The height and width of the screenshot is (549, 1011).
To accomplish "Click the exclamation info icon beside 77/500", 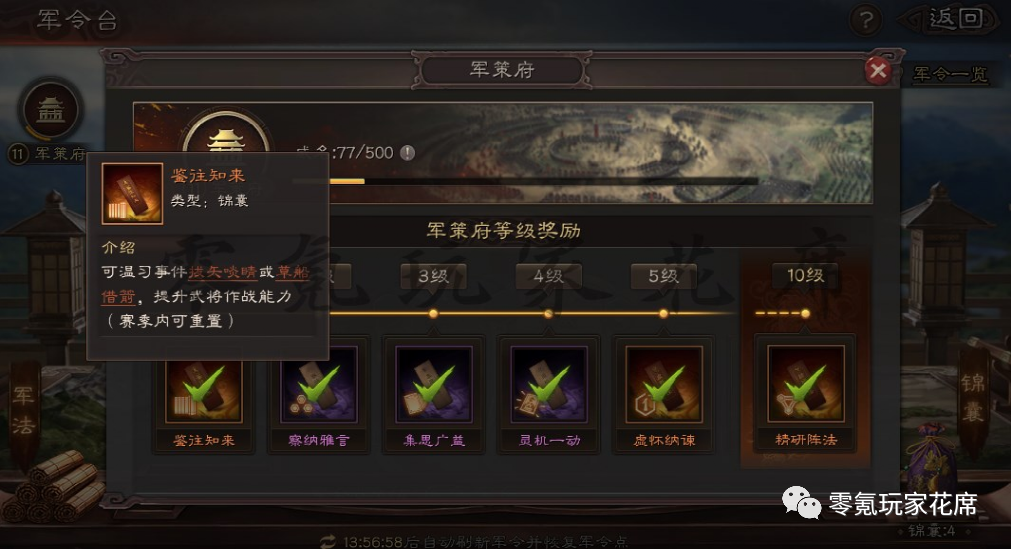I will (407, 153).
